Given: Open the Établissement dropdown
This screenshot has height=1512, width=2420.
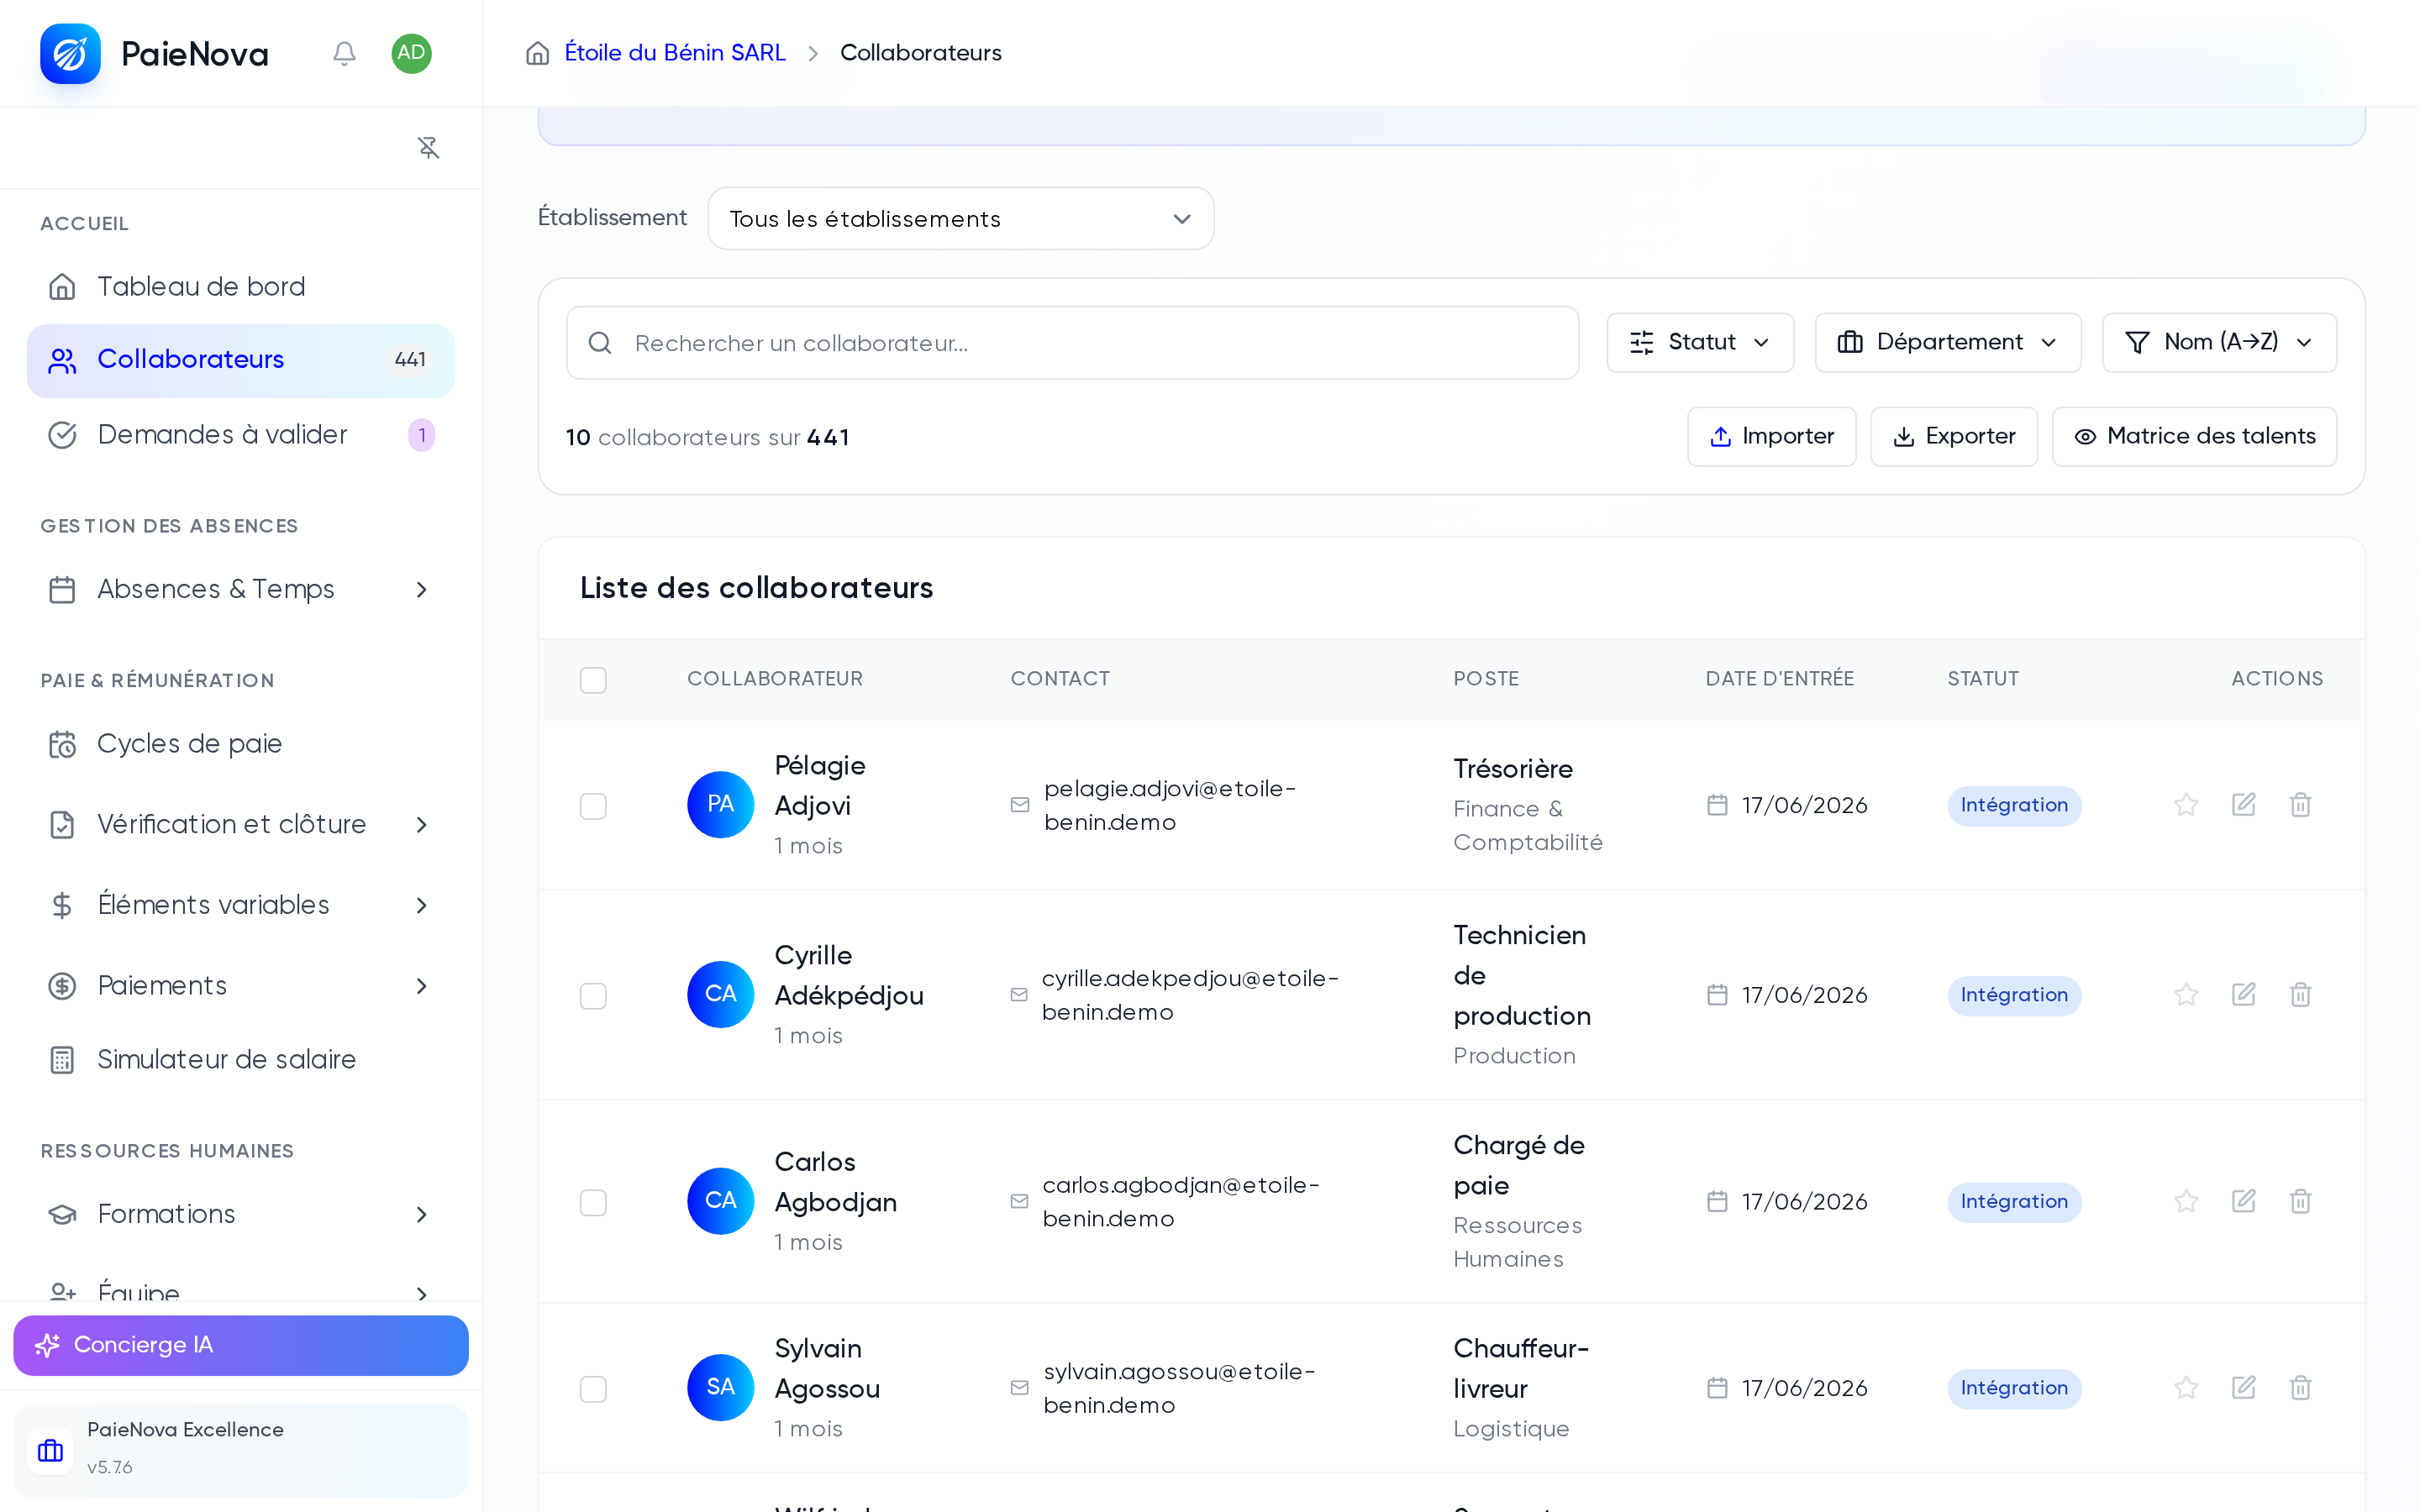Looking at the screenshot, I should pos(960,219).
